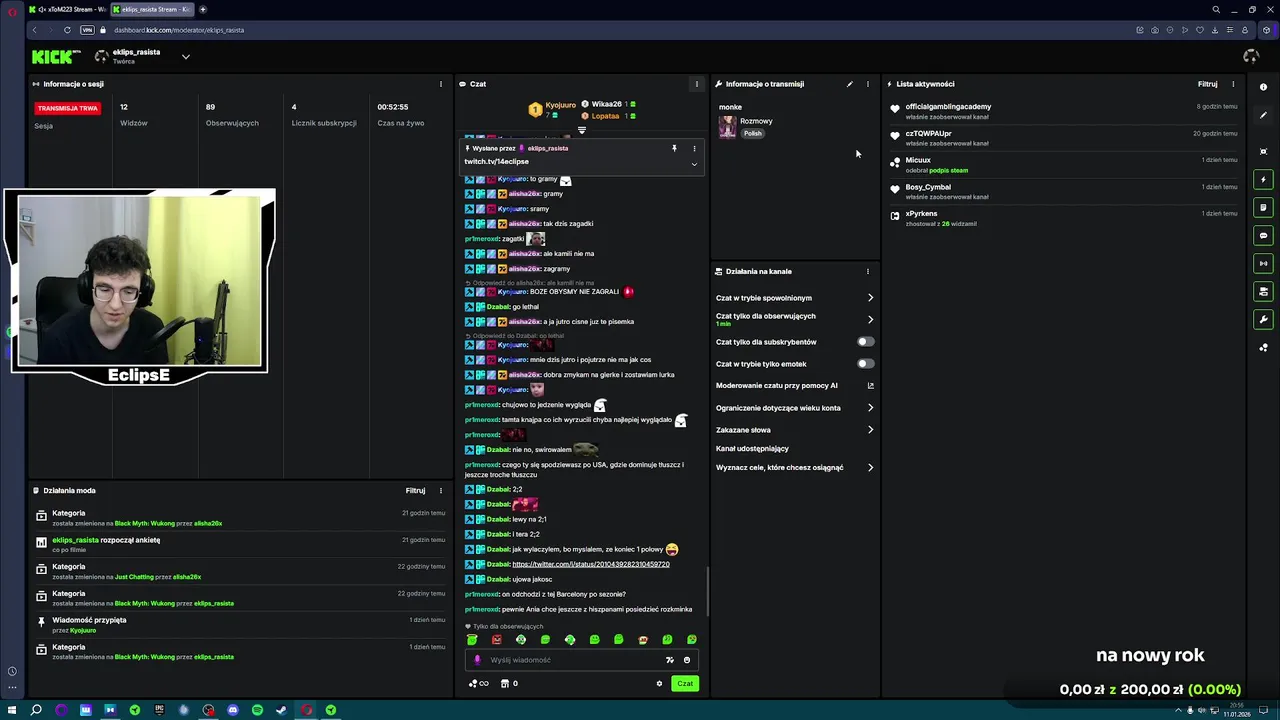1280x720 pixels.
Task: Click the info icon in right sidebar
Action: 1263,87
